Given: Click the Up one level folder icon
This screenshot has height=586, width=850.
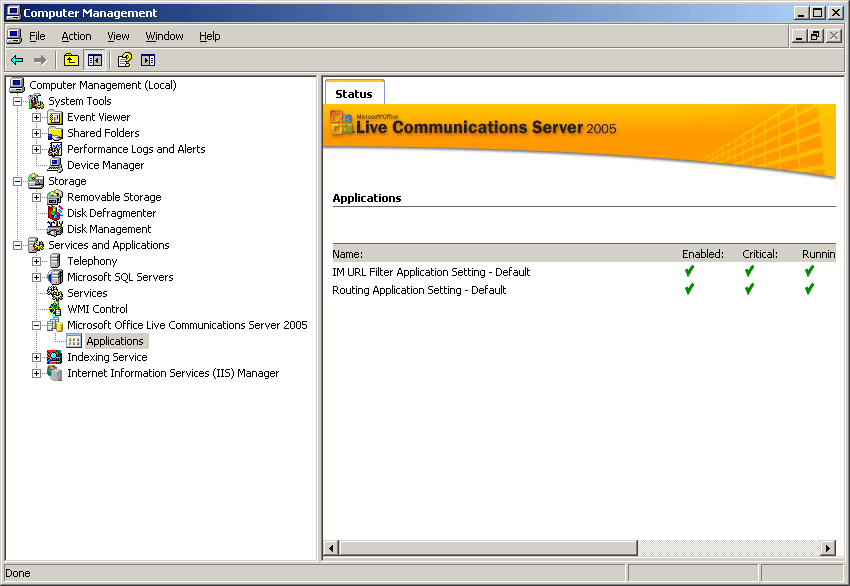Looking at the screenshot, I should [71, 60].
